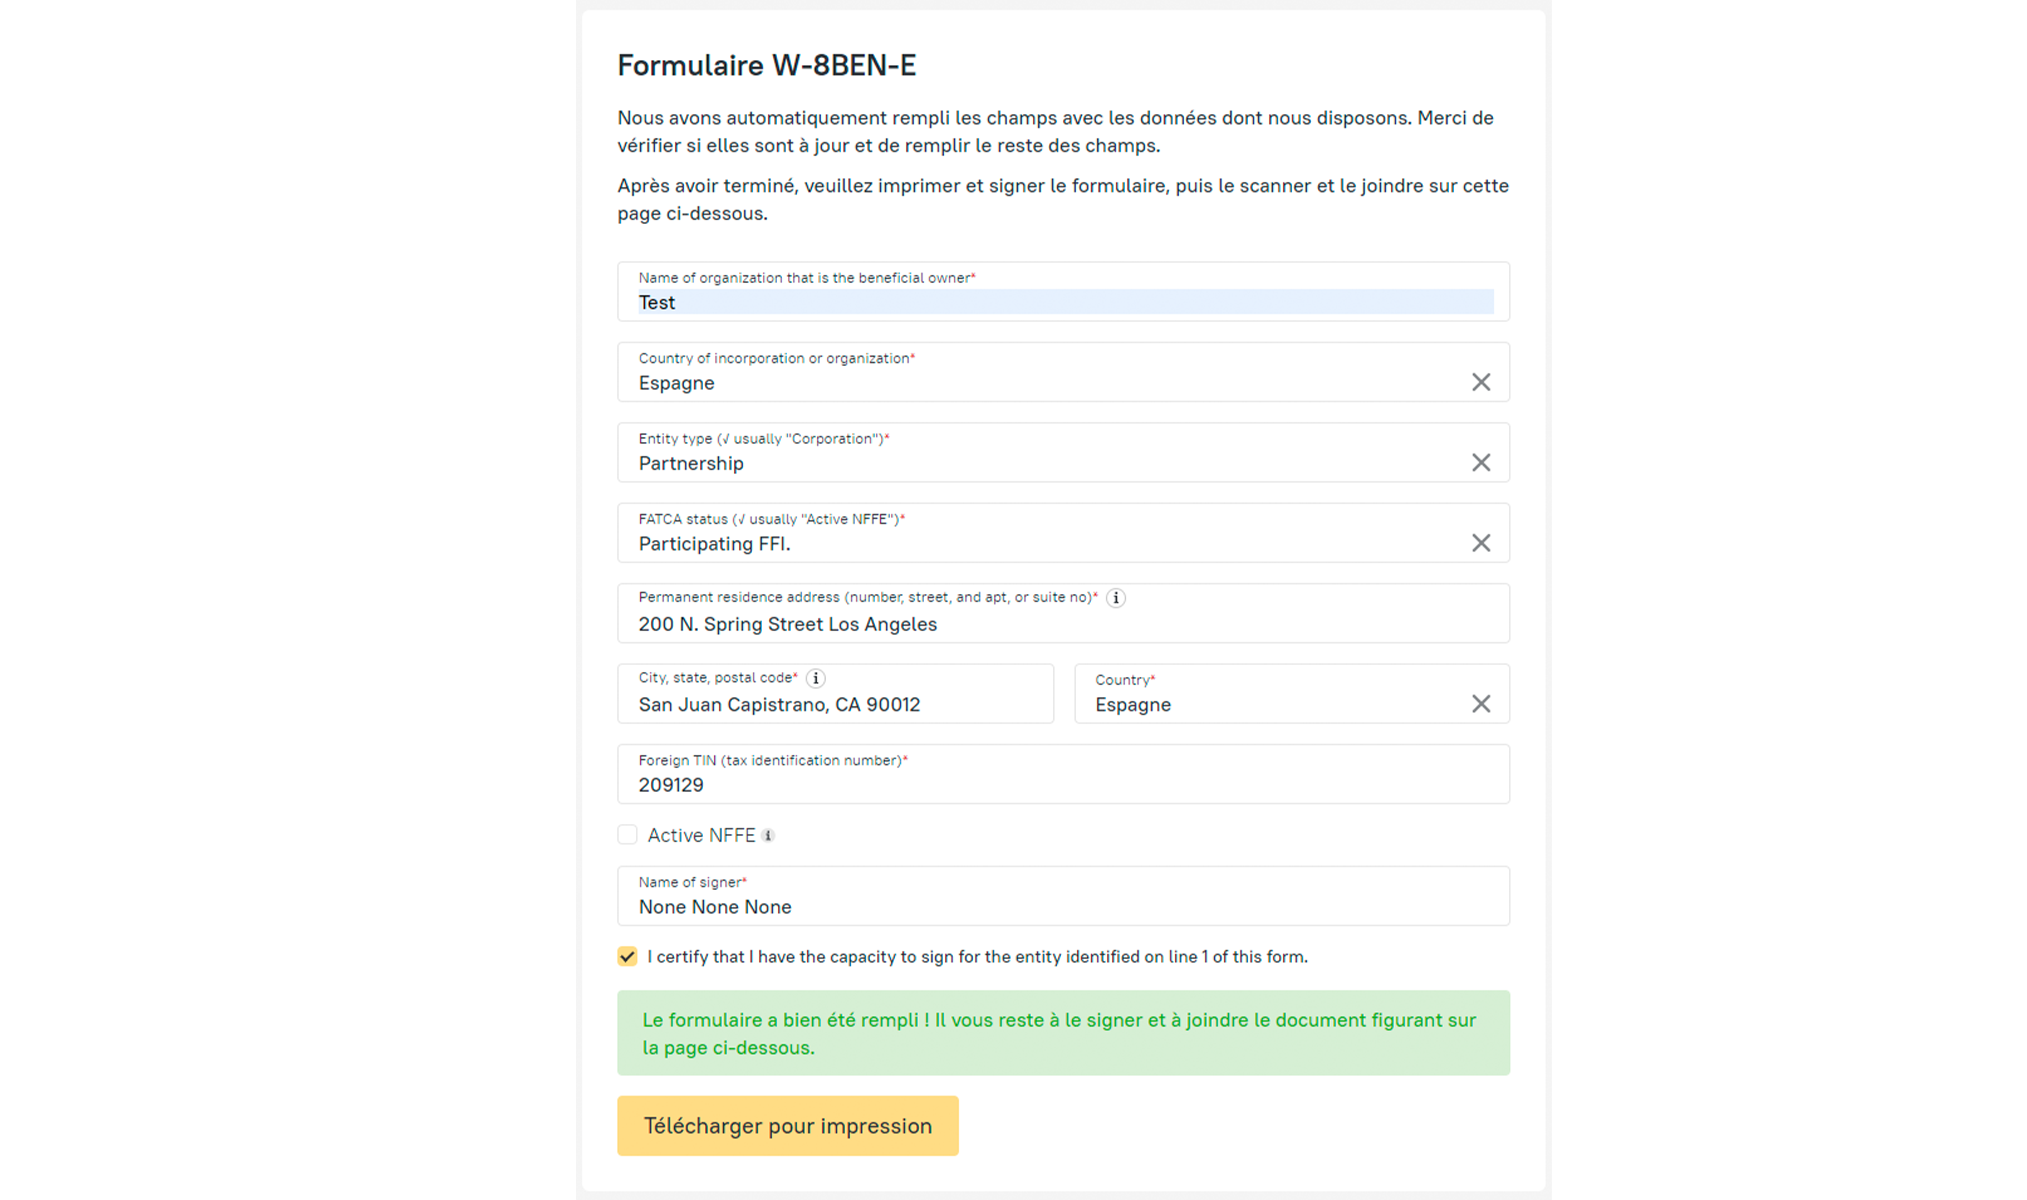Viewport: 2027px width, 1200px height.
Task: Click the info icon beside Active NFFE
Action: tap(768, 836)
